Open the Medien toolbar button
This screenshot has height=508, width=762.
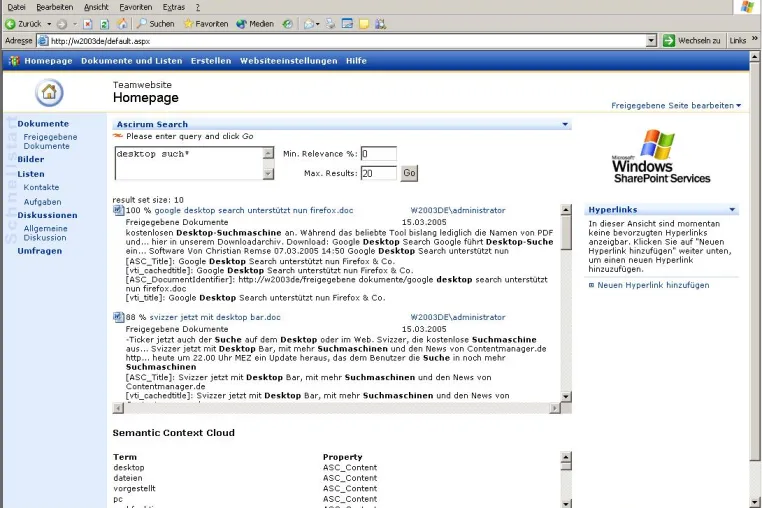coord(255,24)
